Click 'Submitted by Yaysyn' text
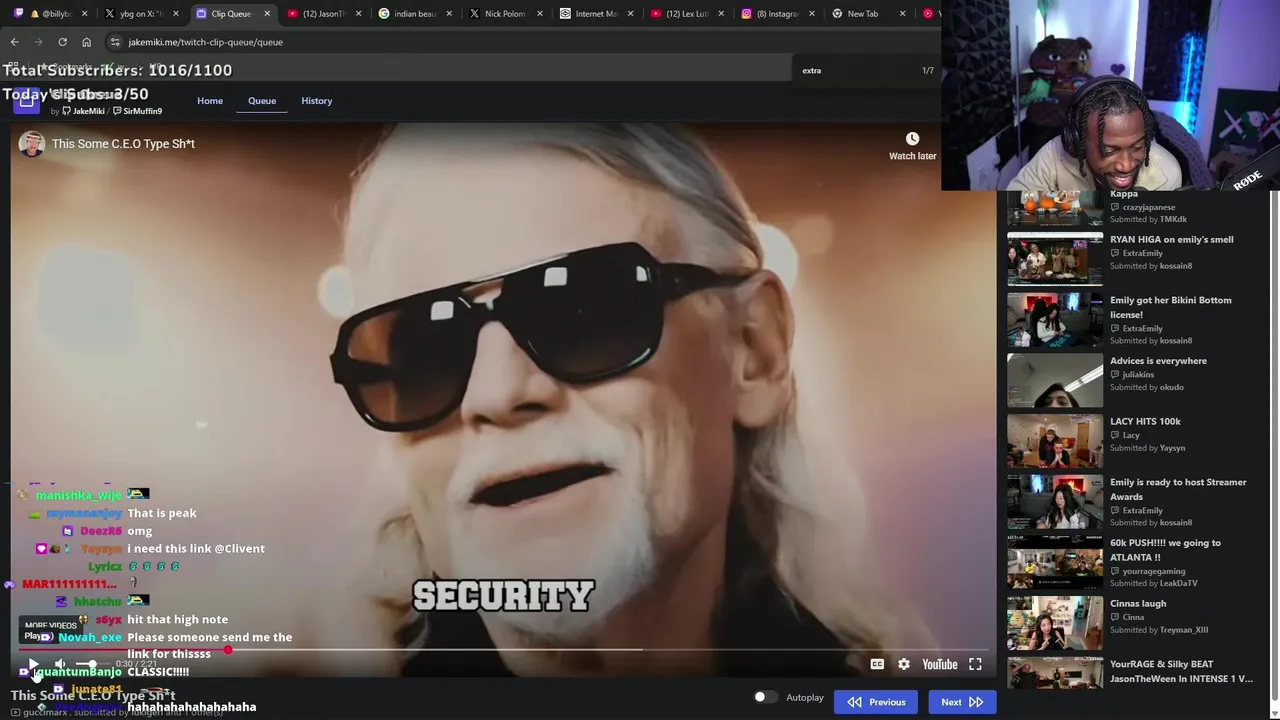Image resolution: width=1280 pixels, height=720 pixels. 1148,448
